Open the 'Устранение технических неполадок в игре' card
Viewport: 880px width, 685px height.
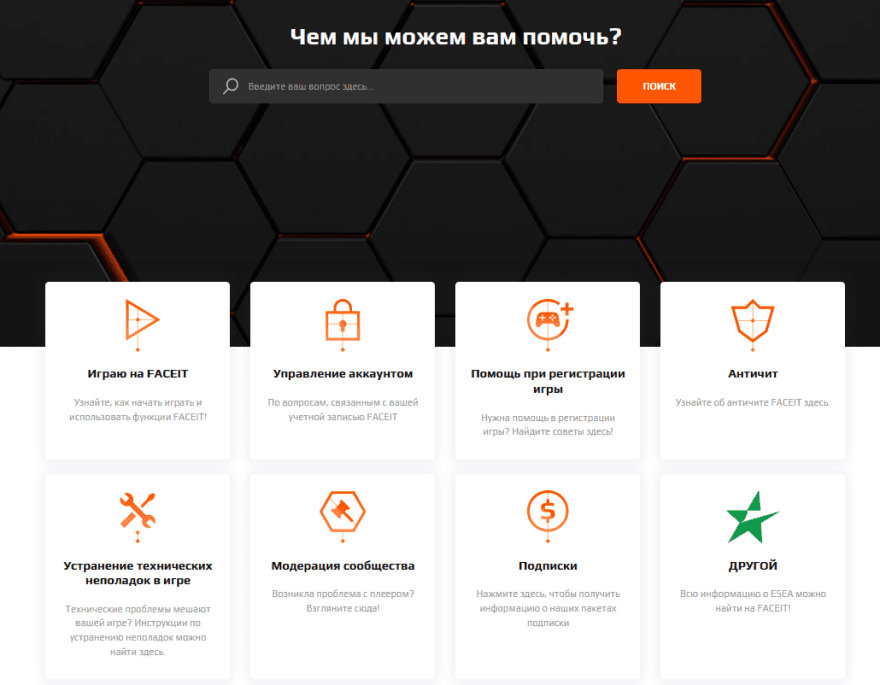pyautogui.click(x=137, y=570)
